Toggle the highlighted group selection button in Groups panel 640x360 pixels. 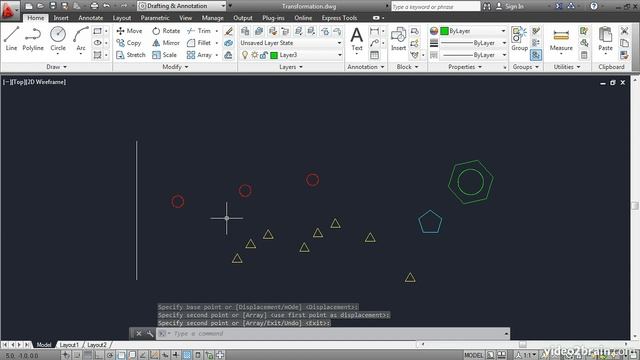pos(536,55)
